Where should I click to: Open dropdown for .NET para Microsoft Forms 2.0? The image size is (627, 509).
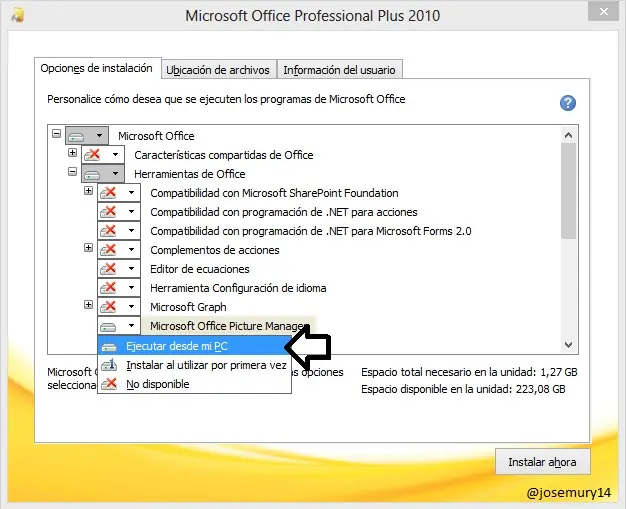(119, 231)
